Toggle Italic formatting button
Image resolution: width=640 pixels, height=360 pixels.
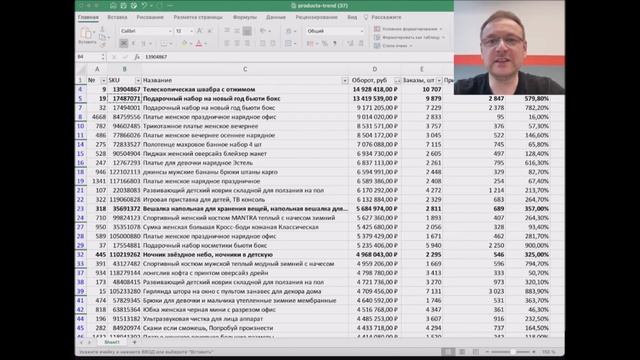(x=133, y=43)
